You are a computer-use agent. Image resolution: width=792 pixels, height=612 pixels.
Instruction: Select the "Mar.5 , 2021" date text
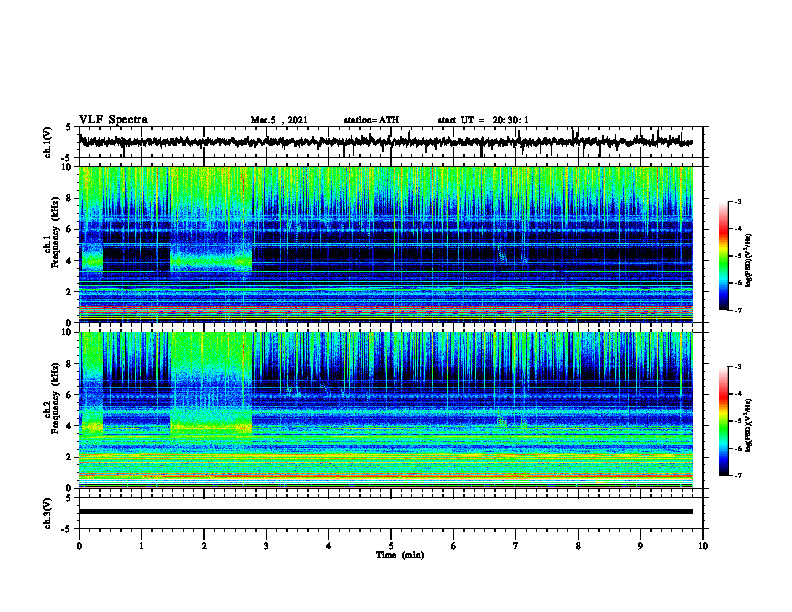[279, 120]
